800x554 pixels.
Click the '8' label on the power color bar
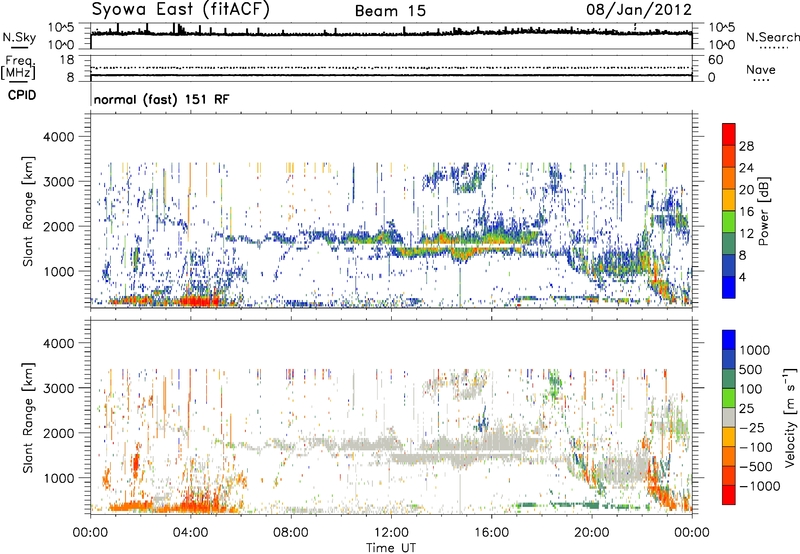[743, 255]
